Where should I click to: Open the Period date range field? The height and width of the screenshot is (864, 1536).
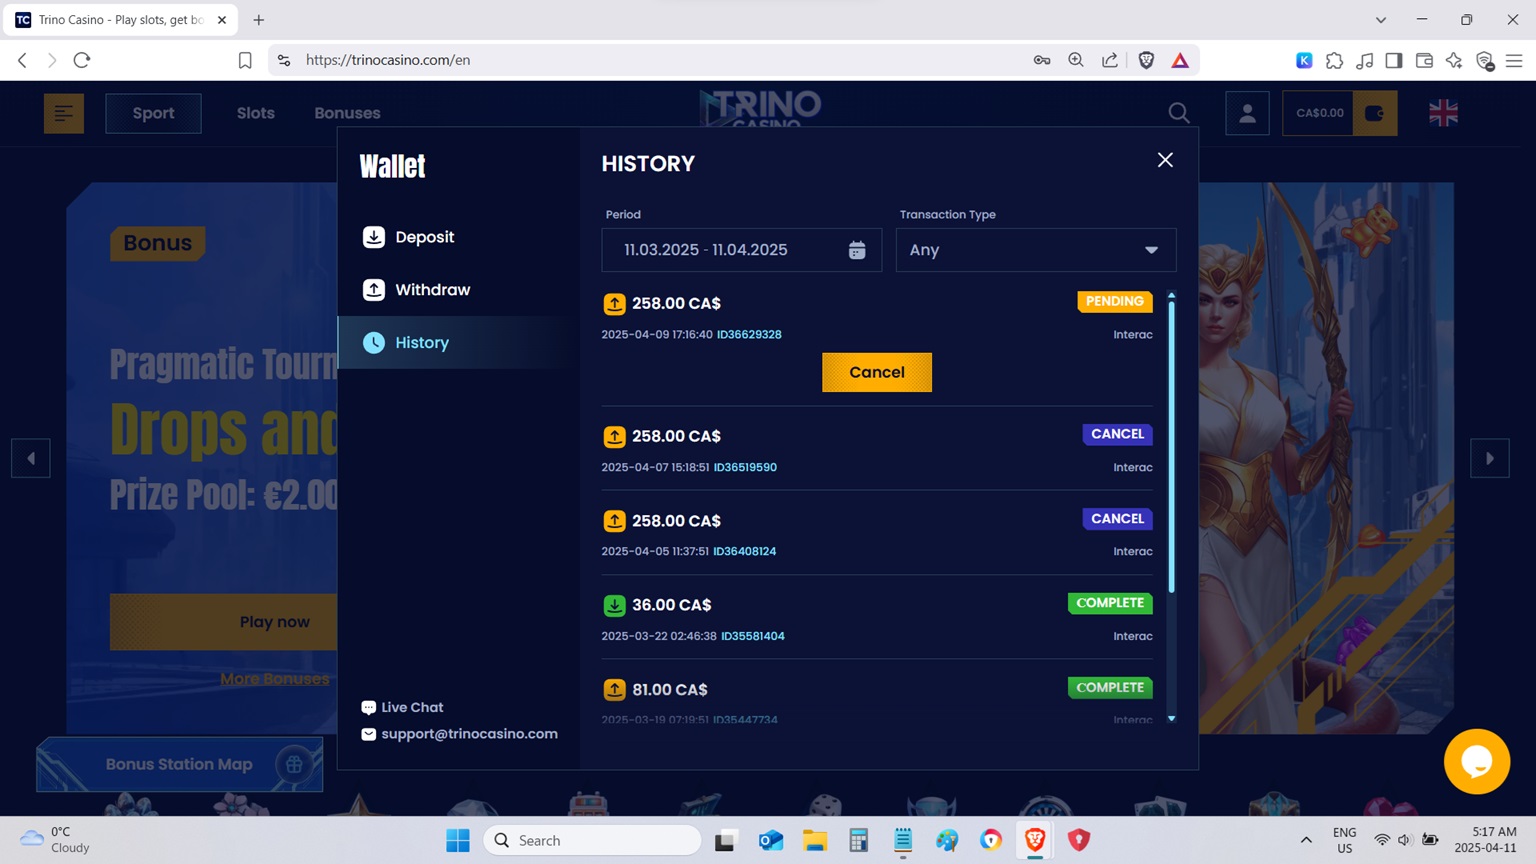[x=741, y=250]
